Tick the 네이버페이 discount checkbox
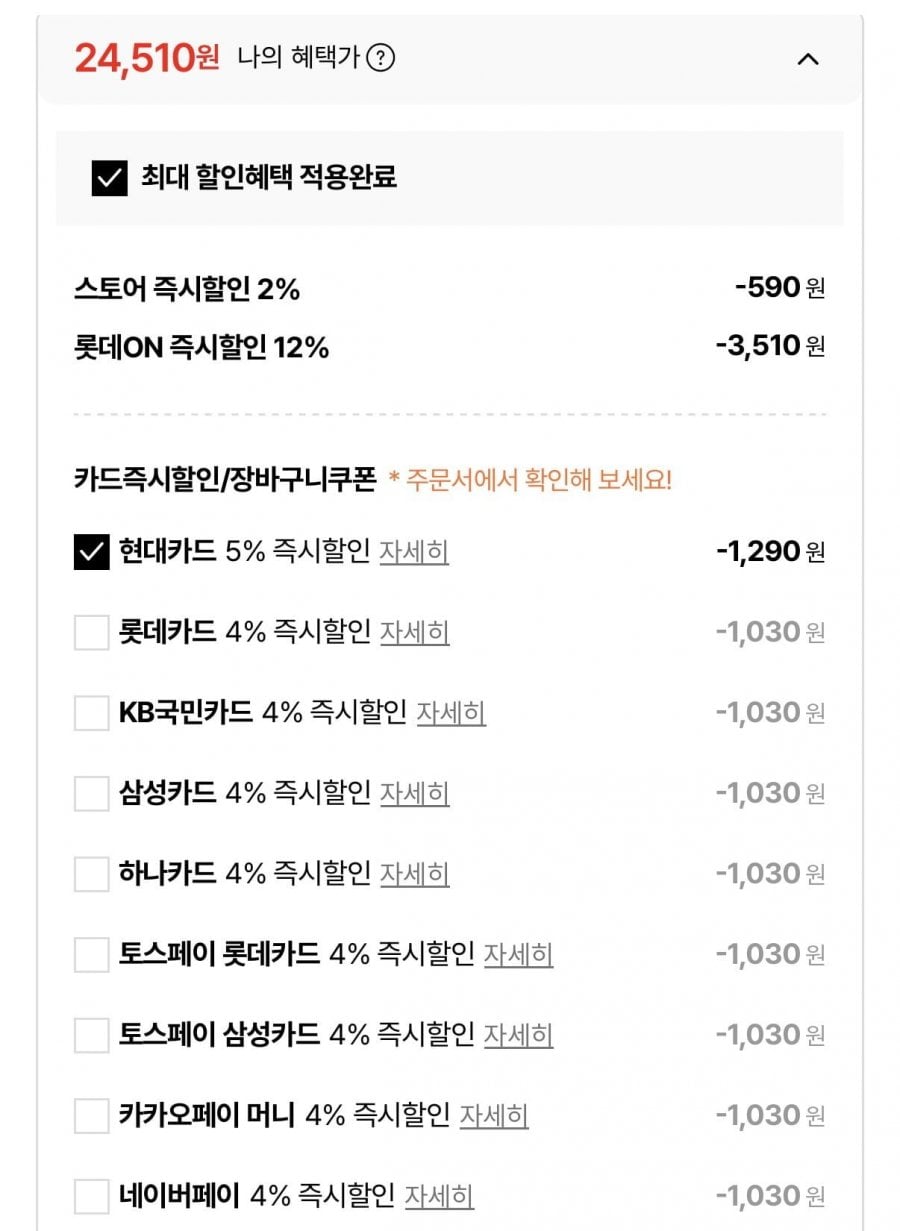Viewport: 900px width, 1231px height. tap(91, 1196)
